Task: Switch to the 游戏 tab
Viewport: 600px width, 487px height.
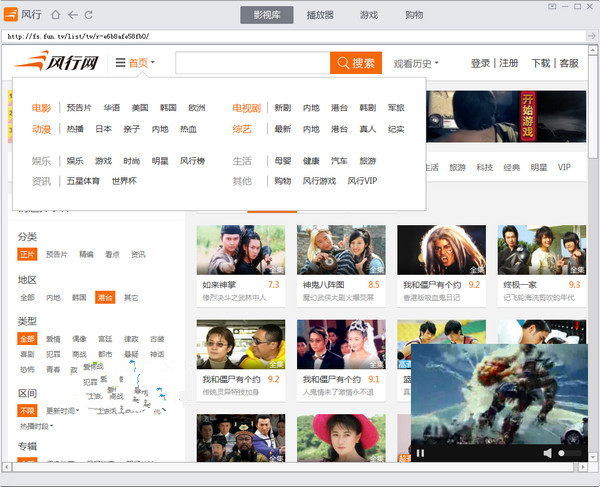Action: click(369, 15)
